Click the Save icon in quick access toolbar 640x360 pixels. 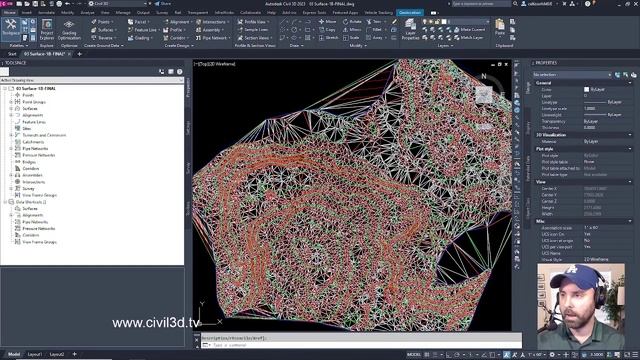35,4
